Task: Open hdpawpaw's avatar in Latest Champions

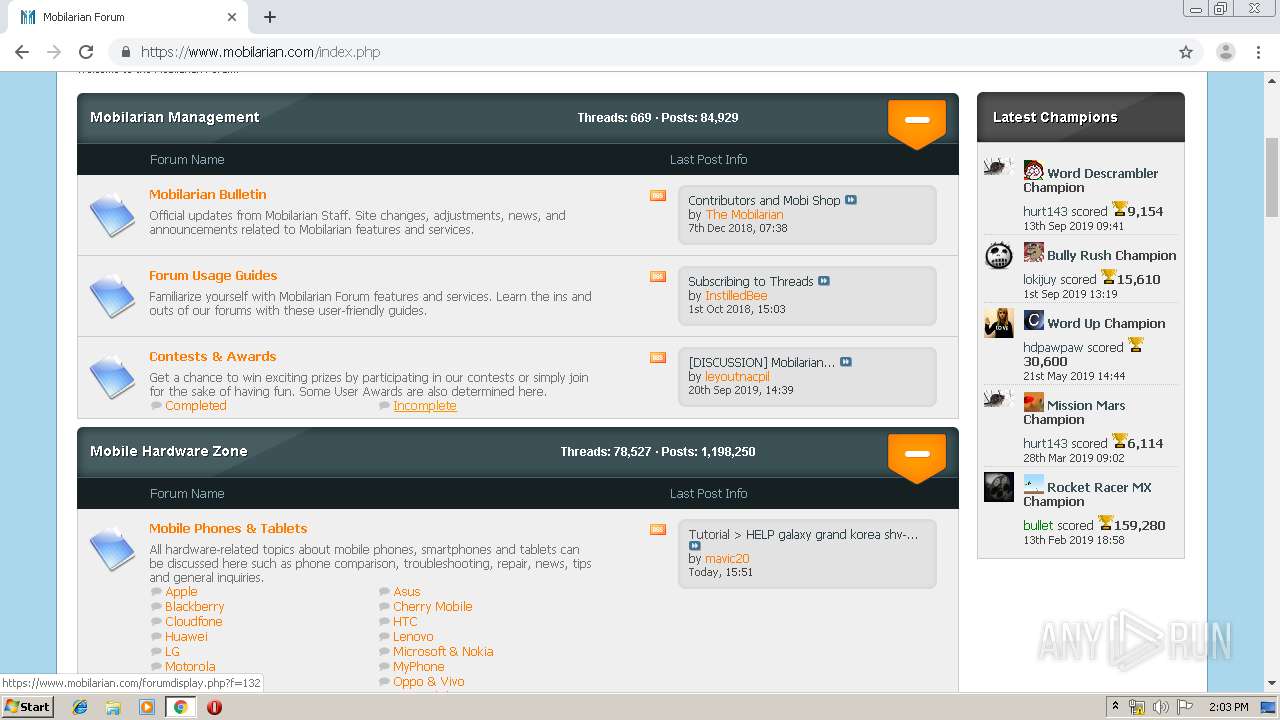Action: [x=999, y=323]
